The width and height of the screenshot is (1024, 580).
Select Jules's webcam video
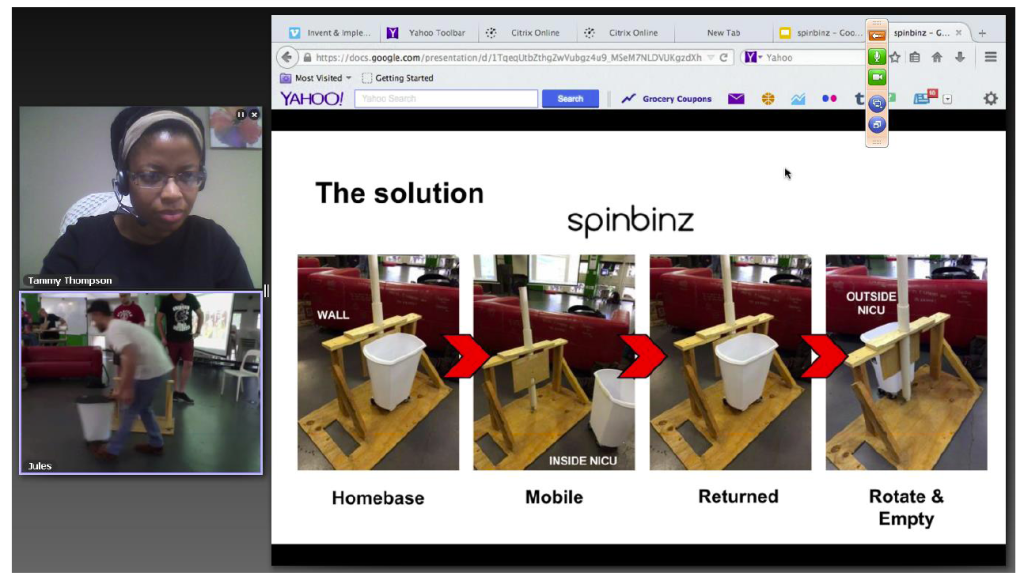pos(141,383)
